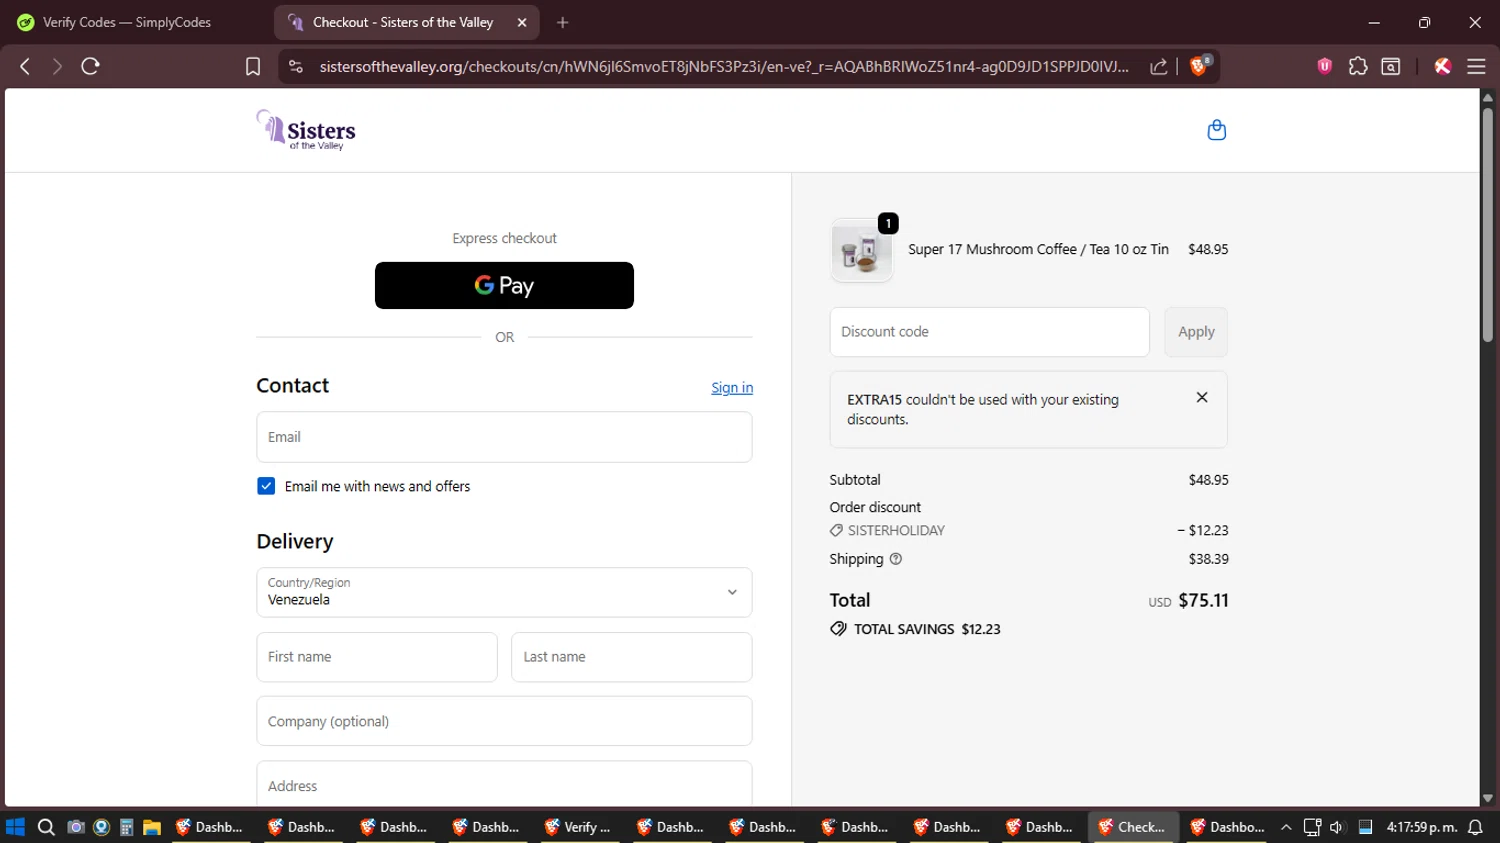Click the share page icon in address bar

1159,66
